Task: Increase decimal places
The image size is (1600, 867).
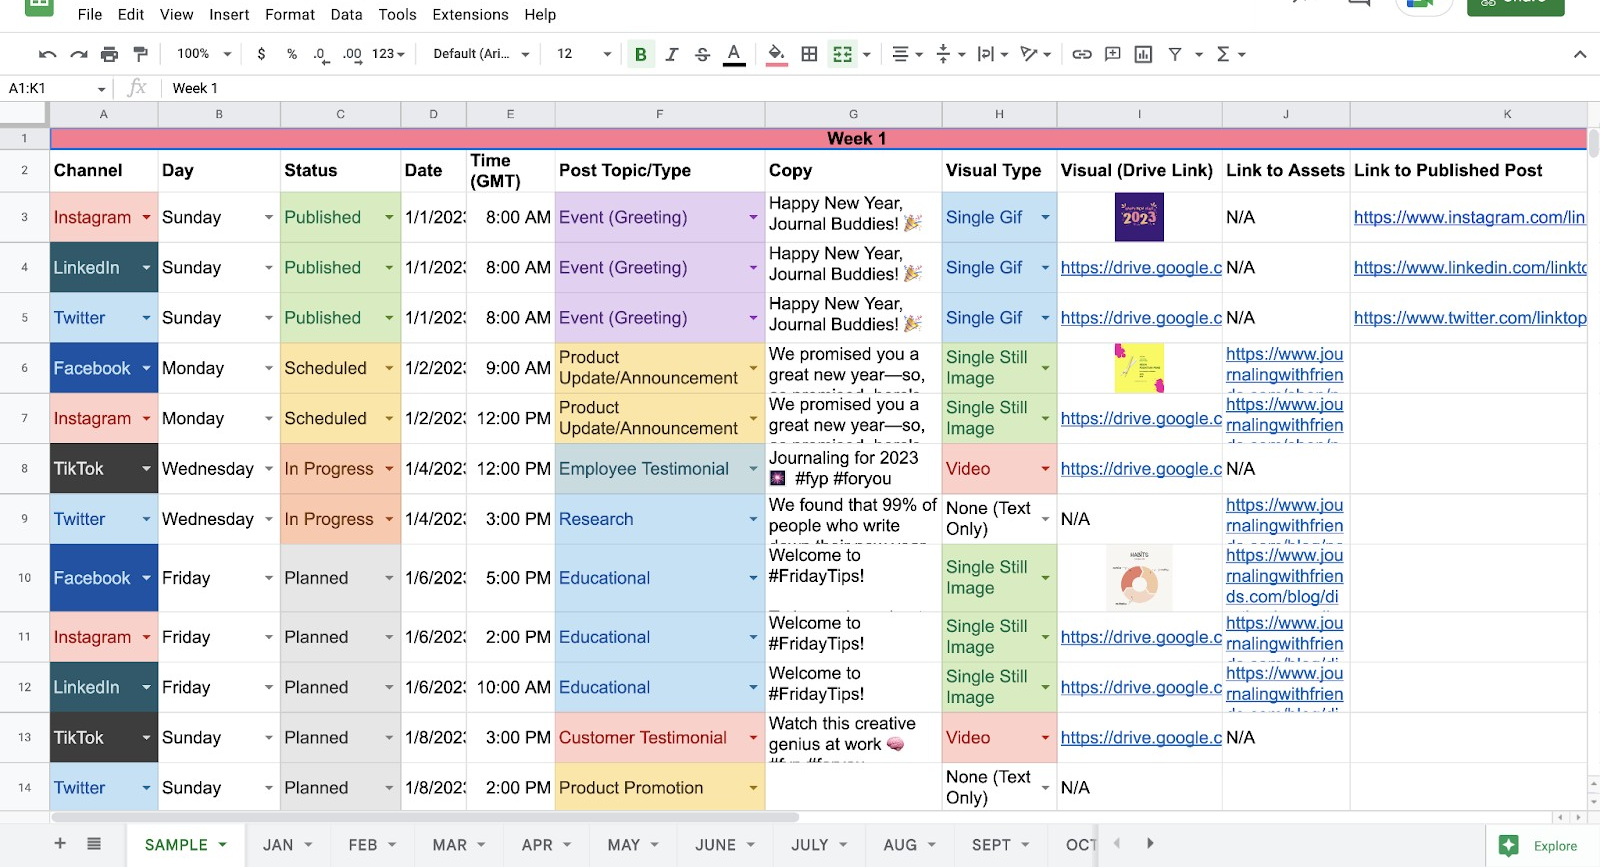Action: [x=352, y=54]
